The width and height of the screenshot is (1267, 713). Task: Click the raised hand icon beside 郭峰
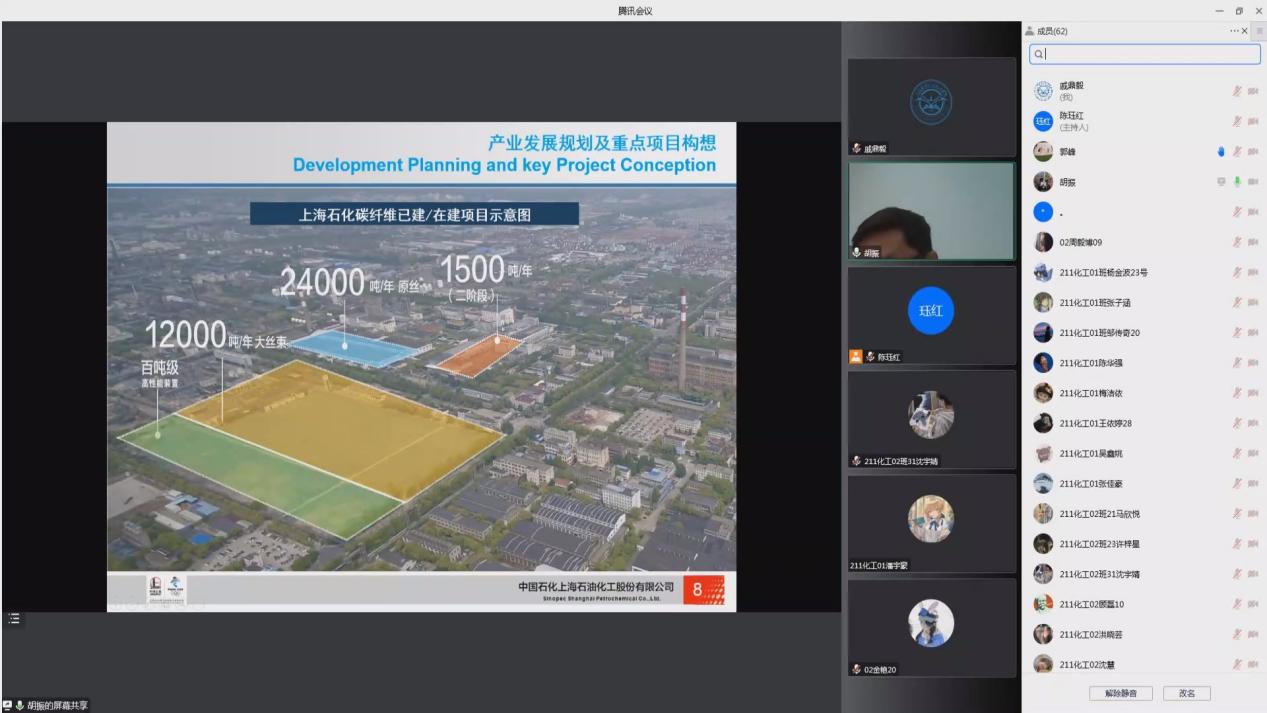pyautogui.click(x=1221, y=152)
